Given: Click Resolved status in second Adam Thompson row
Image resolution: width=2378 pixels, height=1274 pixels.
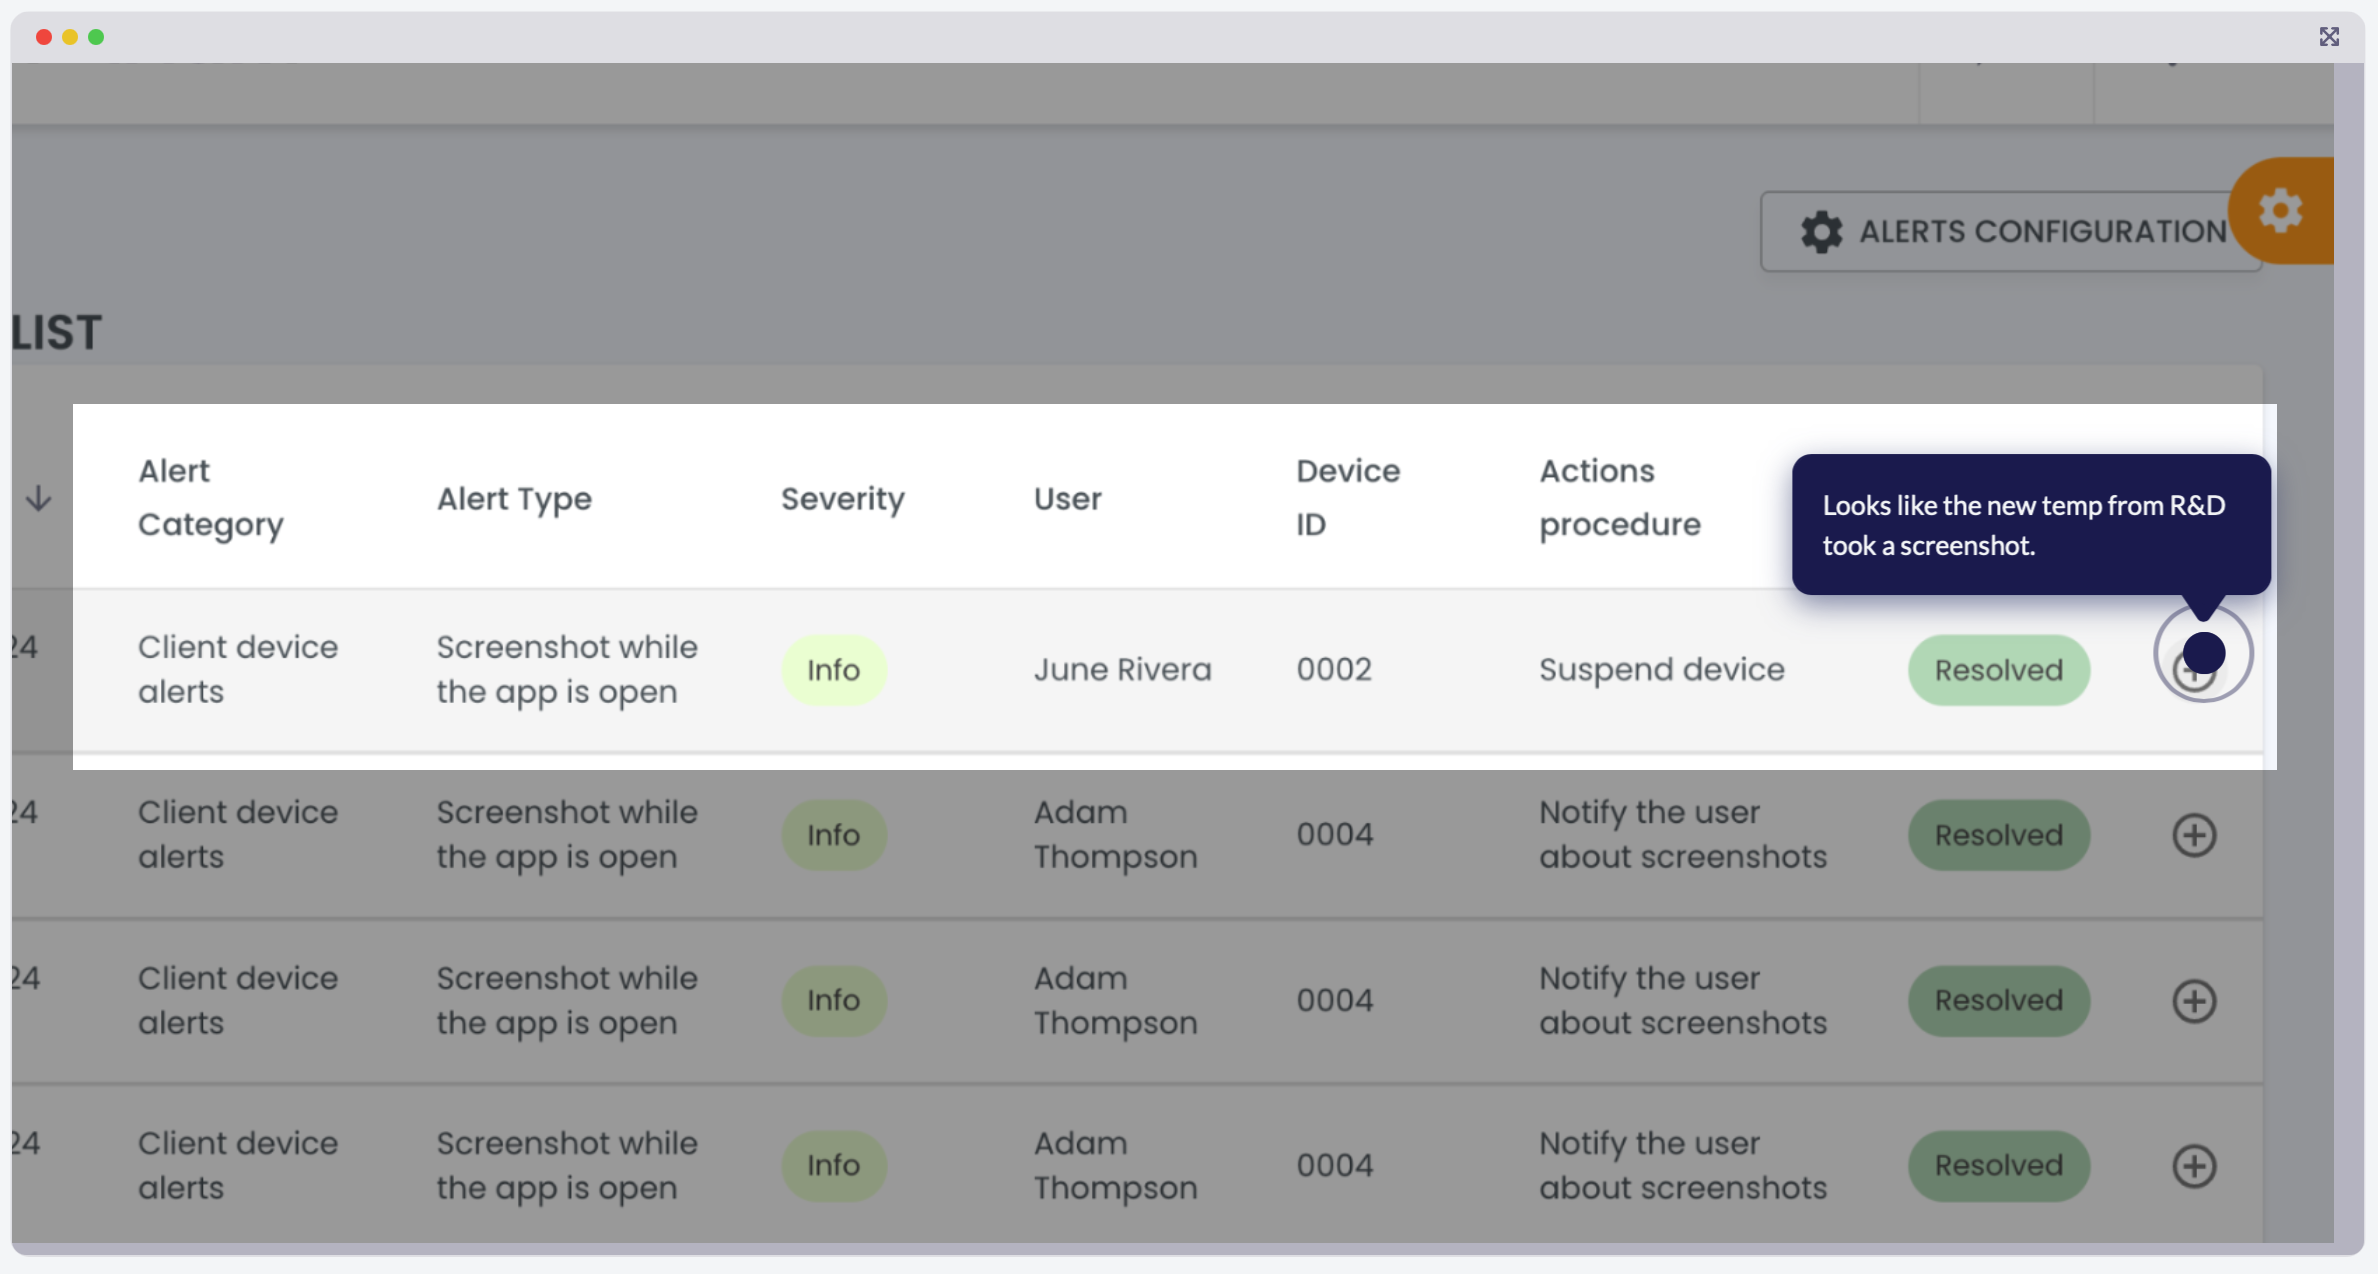Looking at the screenshot, I should pyautogui.click(x=1999, y=1001).
